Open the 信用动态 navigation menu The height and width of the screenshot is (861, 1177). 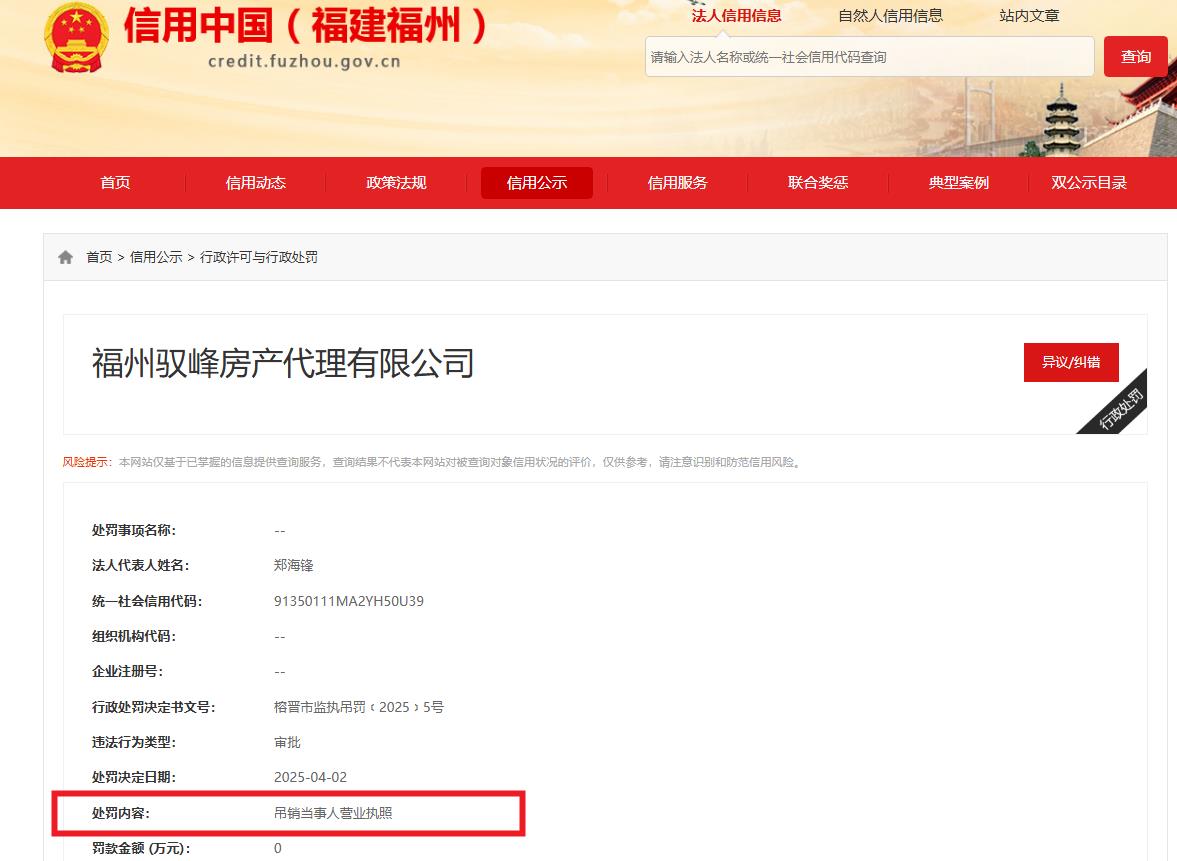click(255, 183)
